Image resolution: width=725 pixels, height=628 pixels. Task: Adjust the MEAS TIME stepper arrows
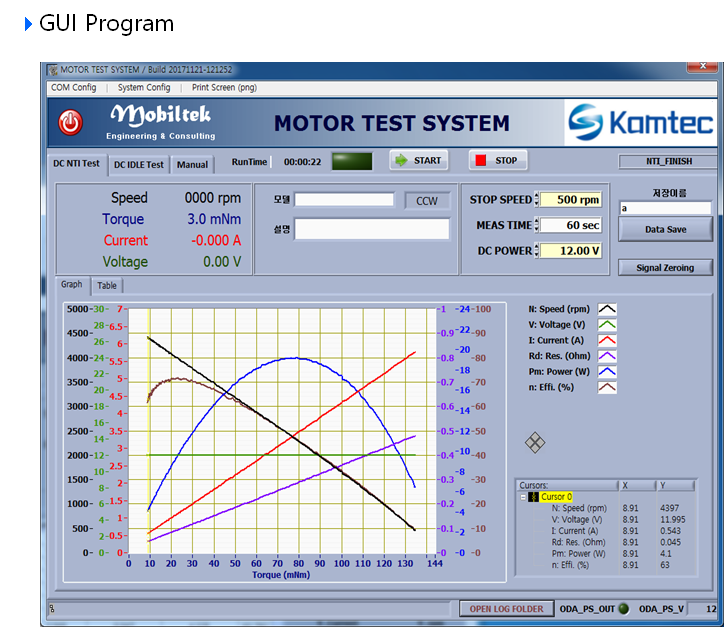pyautogui.click(x=536, y=225)
